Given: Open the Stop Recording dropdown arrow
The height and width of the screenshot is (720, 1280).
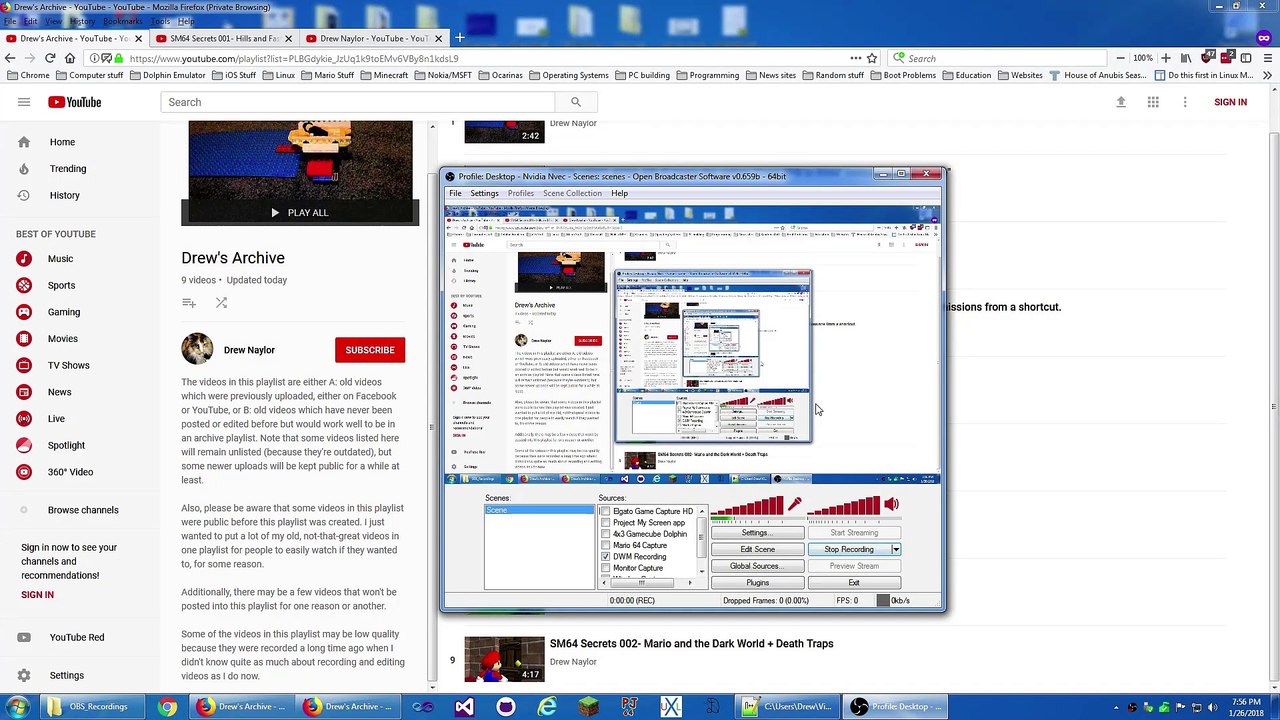Looking at the screenshot, I should tap(895, 549).
